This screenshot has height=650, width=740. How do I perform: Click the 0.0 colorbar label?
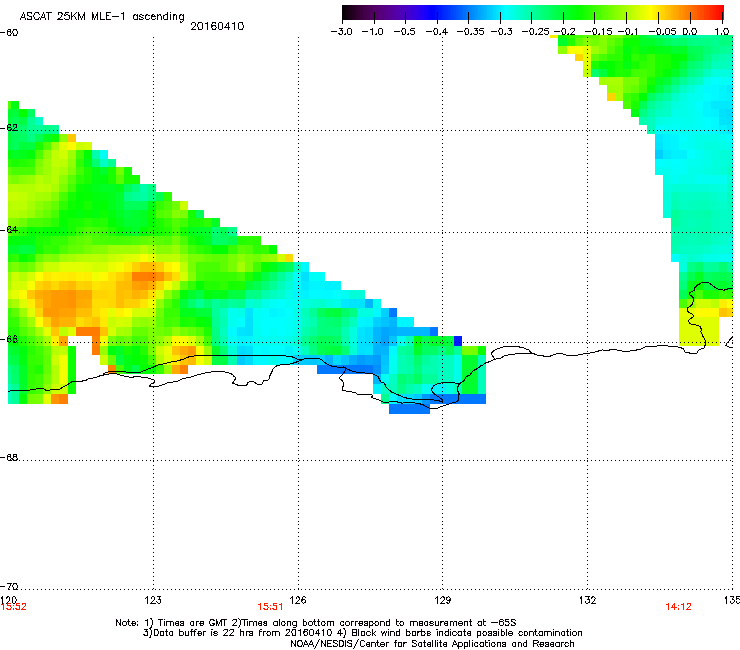point(690,32)
